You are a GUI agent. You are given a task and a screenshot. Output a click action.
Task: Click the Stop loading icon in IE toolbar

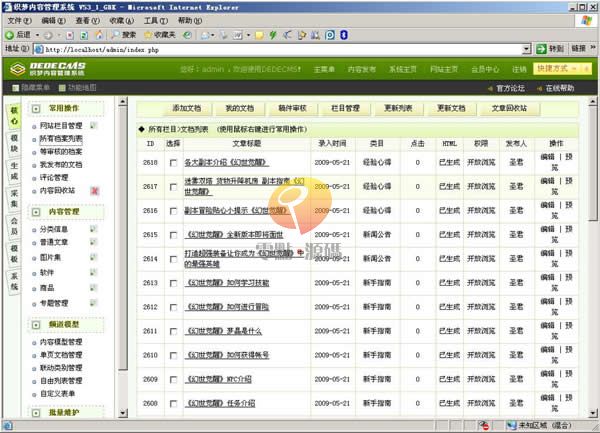pos(70,35)
